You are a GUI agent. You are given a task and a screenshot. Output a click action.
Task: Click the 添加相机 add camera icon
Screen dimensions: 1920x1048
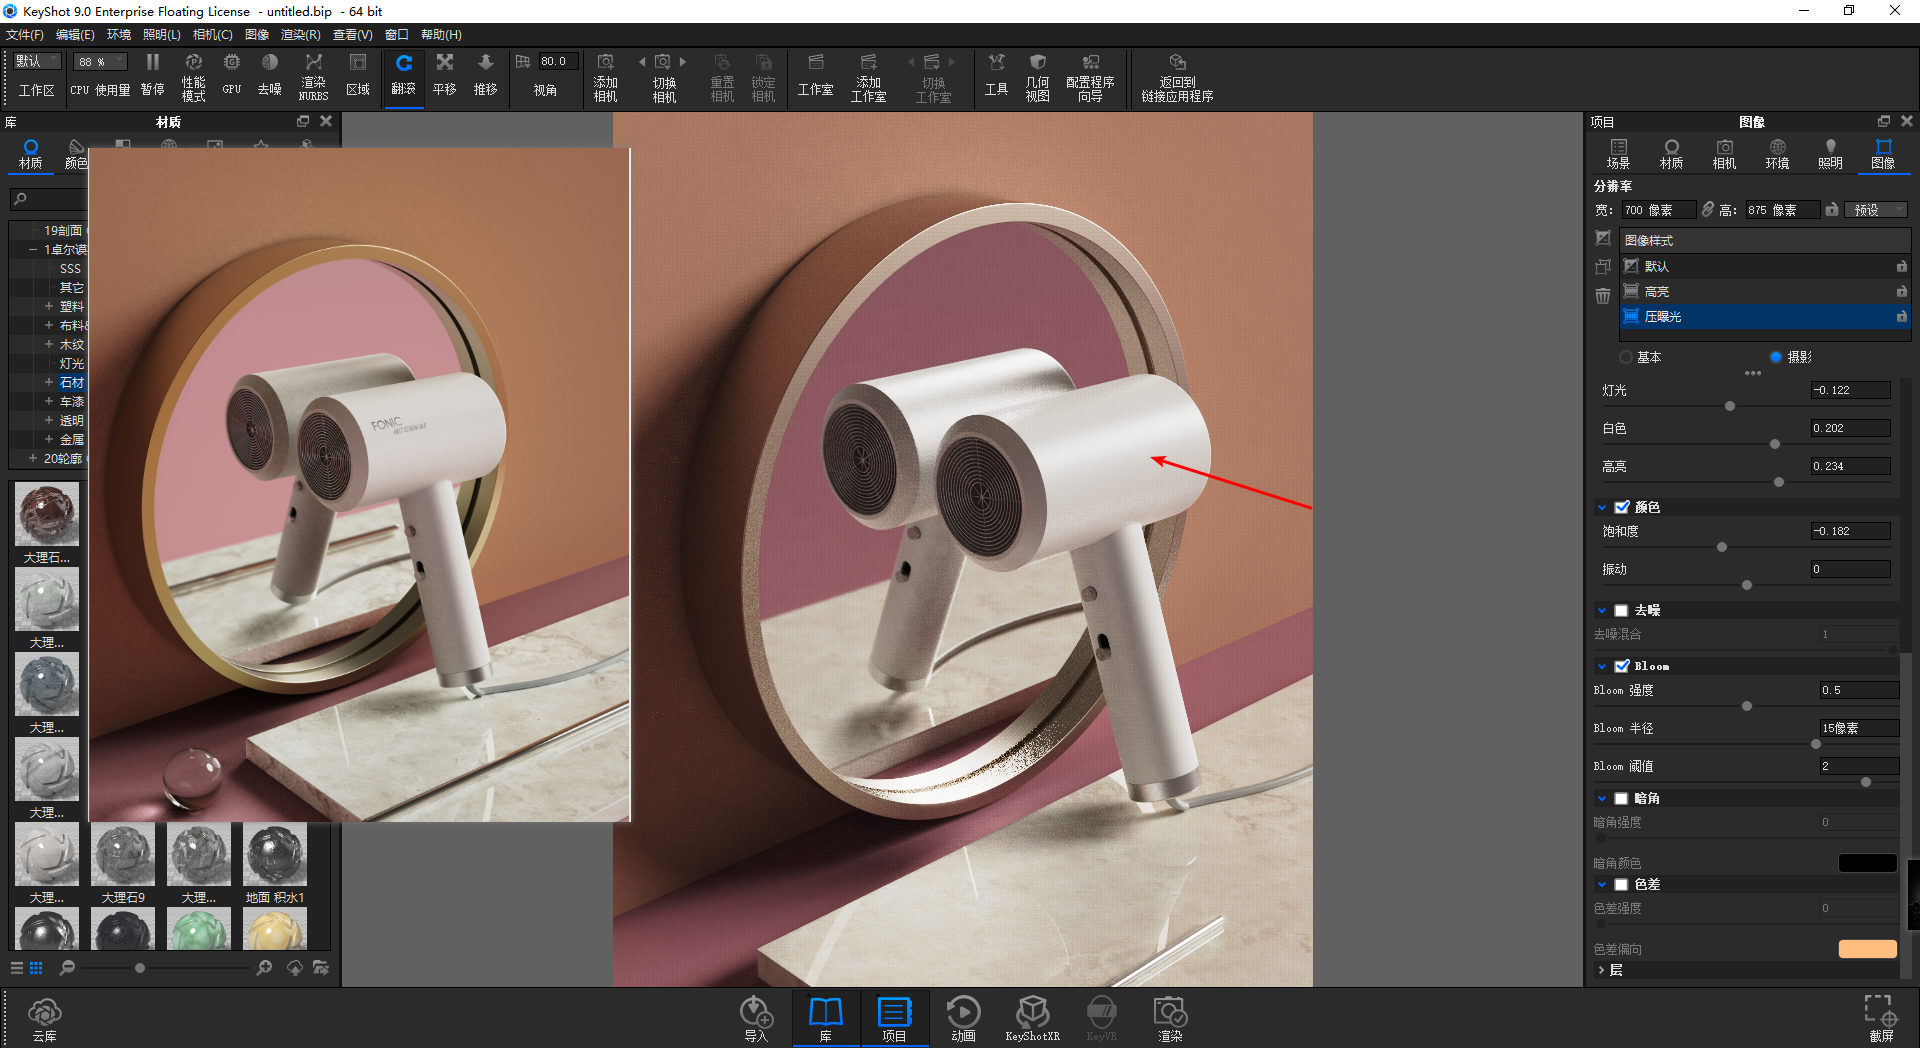tap(605, 77)
